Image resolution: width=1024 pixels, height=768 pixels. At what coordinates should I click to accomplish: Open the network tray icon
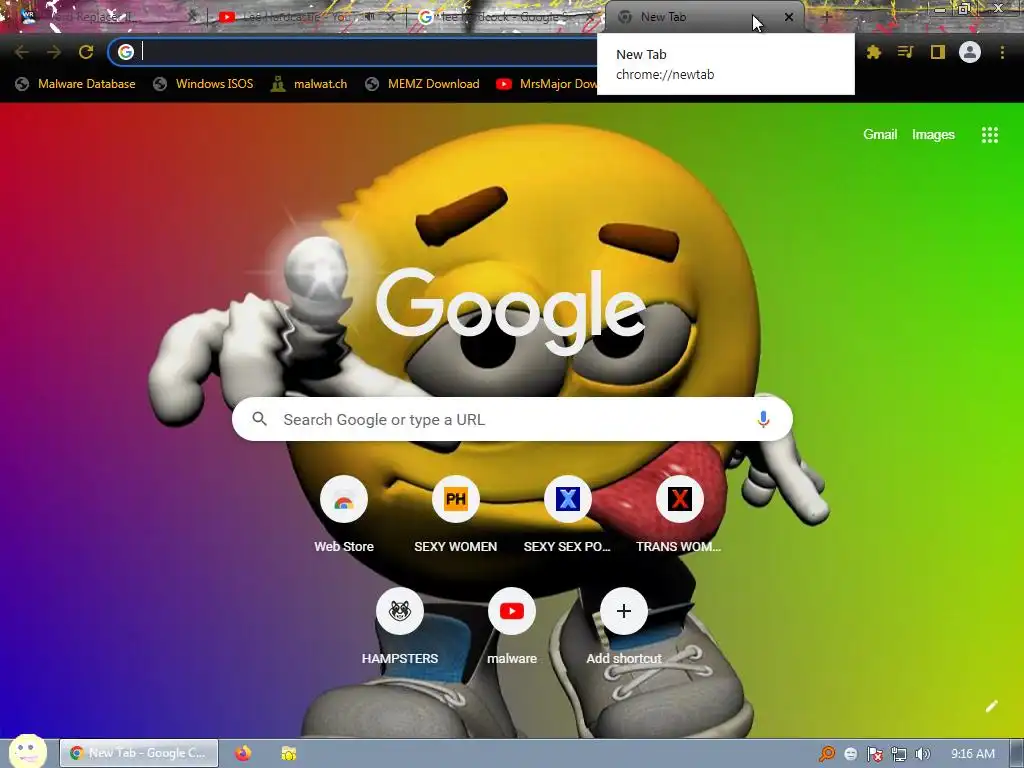899,754
